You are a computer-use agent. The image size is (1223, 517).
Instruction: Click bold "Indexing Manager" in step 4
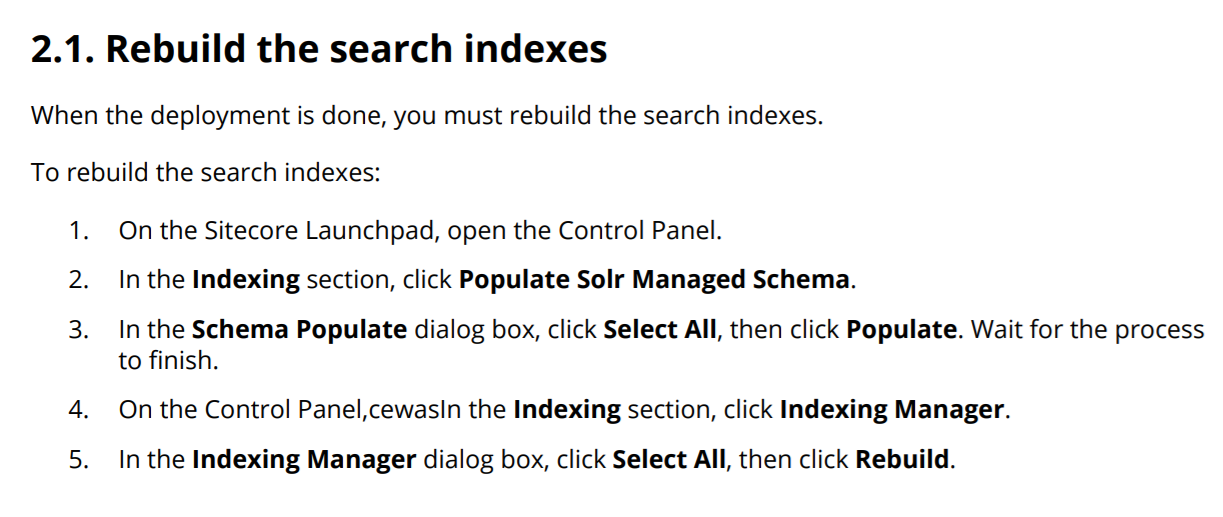[891, 410]
